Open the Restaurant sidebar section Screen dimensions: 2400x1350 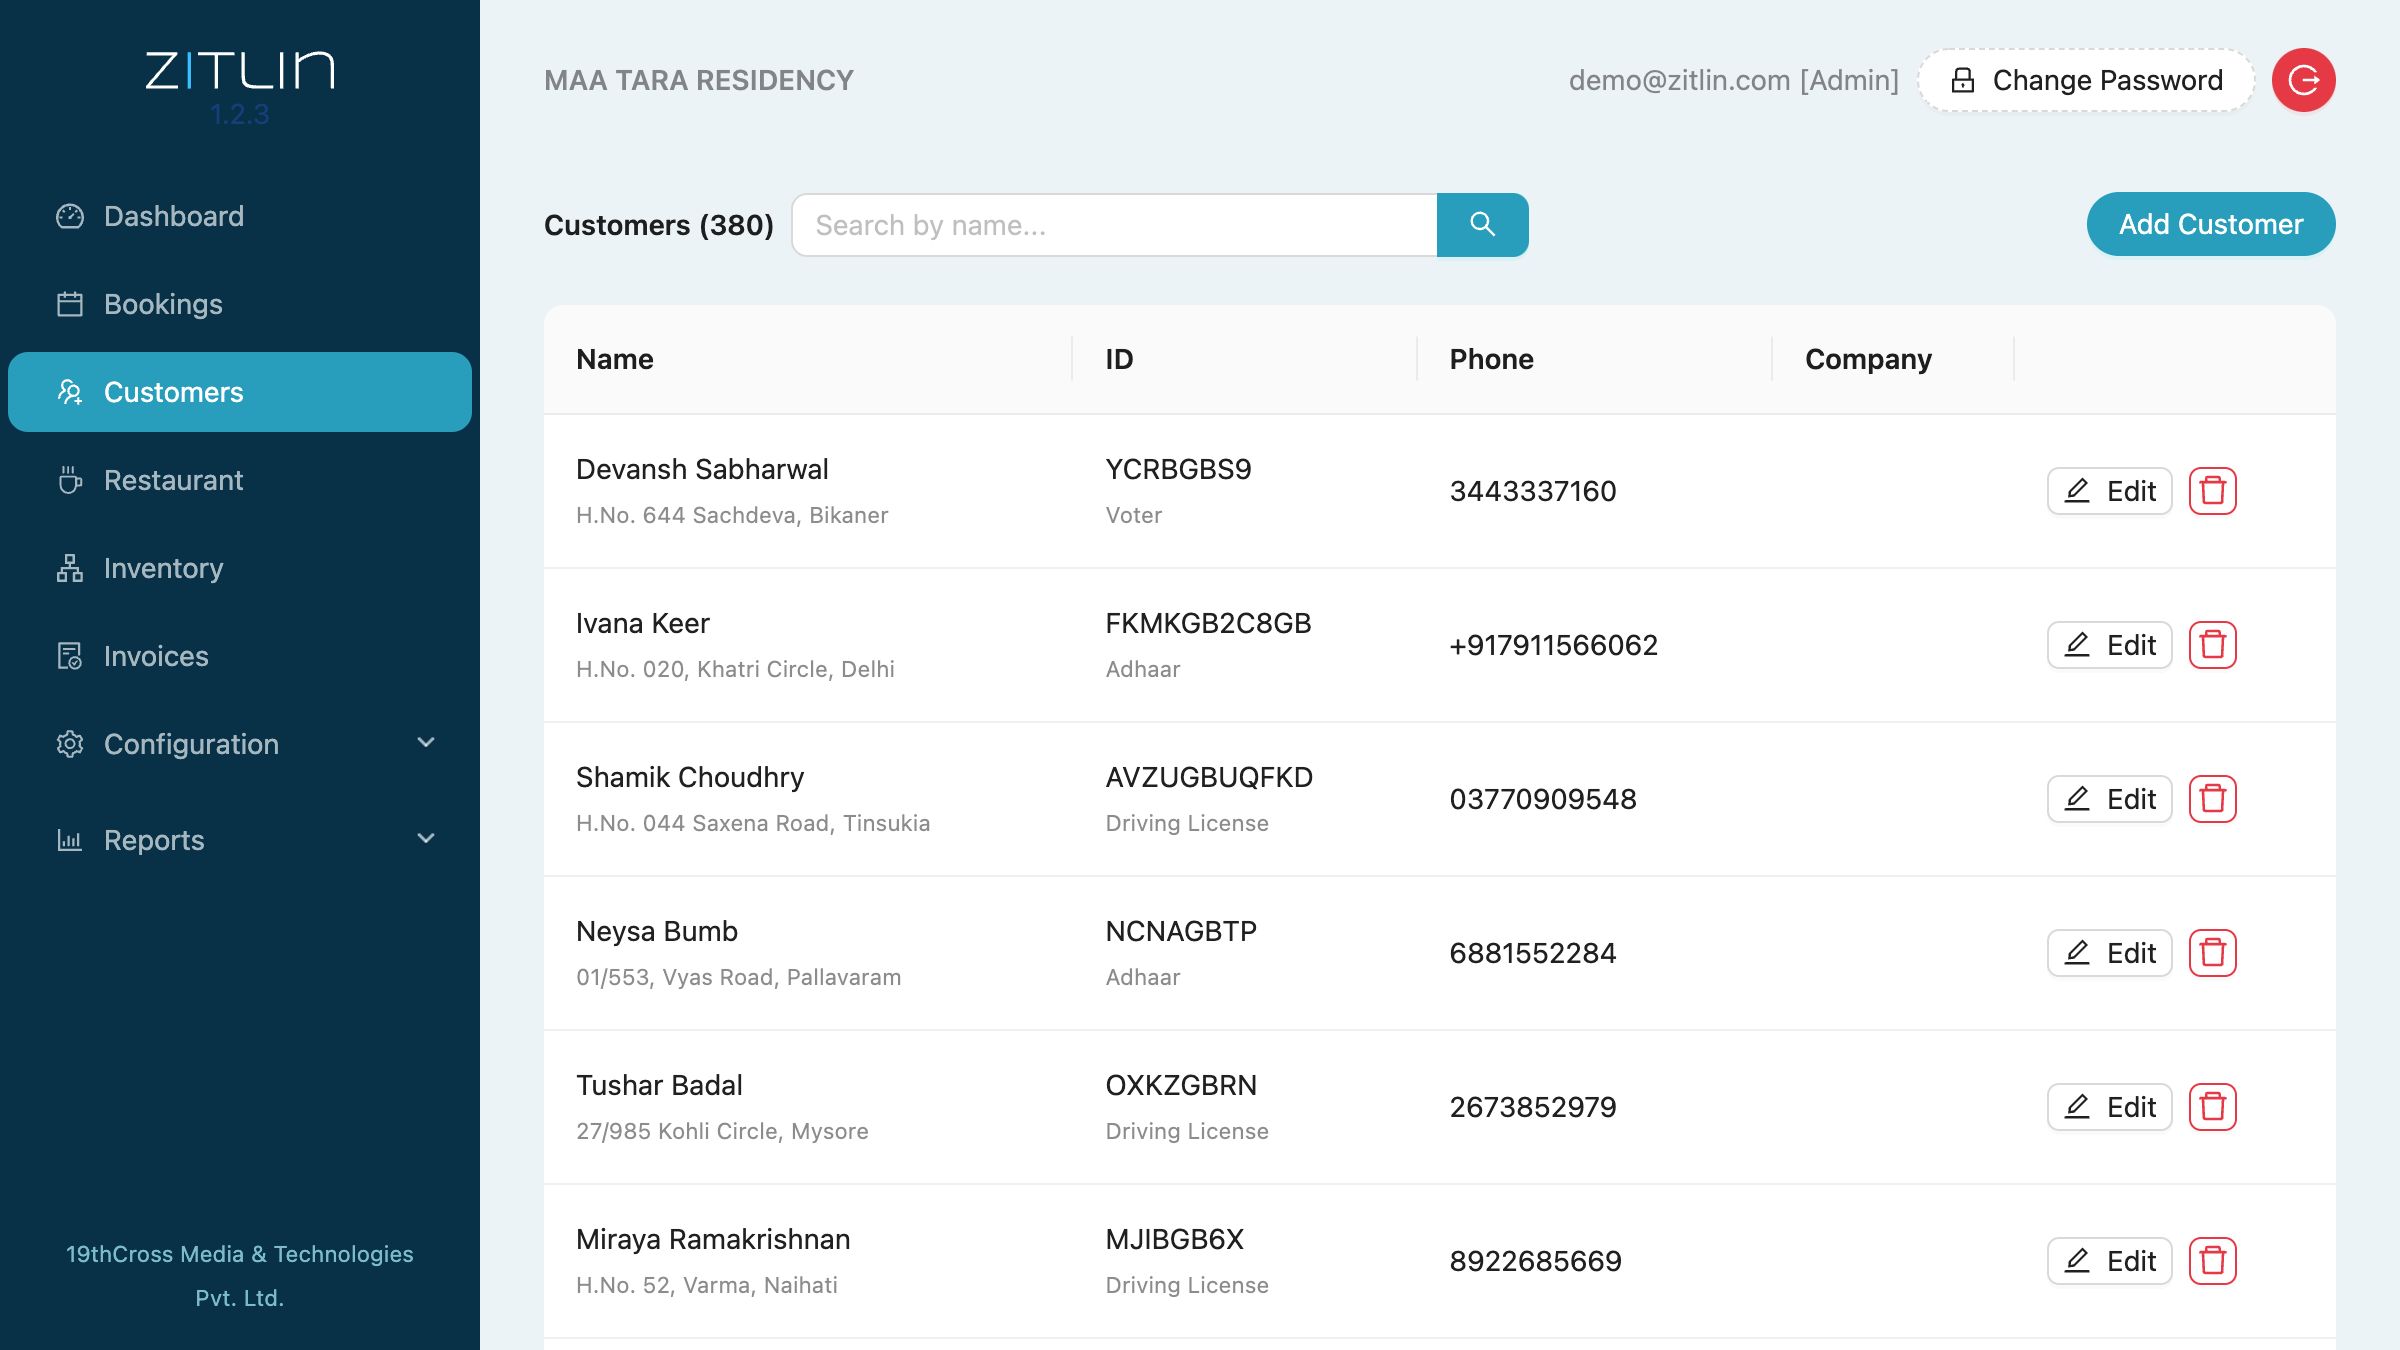pyautogui.click(x=173, y=480)
